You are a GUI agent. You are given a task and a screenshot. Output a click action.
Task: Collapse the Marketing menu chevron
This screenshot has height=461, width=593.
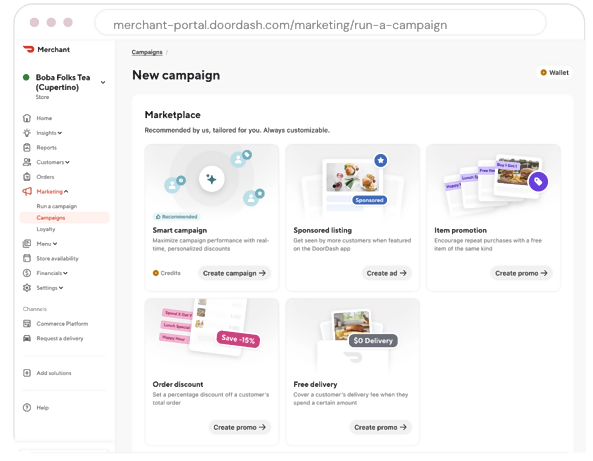coord(66,192)
